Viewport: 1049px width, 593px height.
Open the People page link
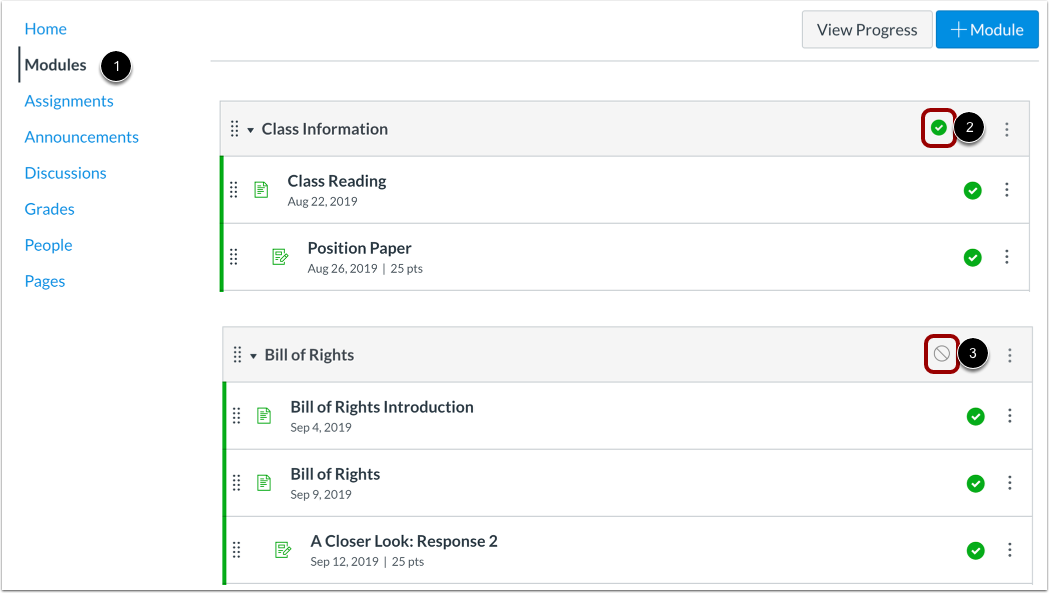(48, 244)
